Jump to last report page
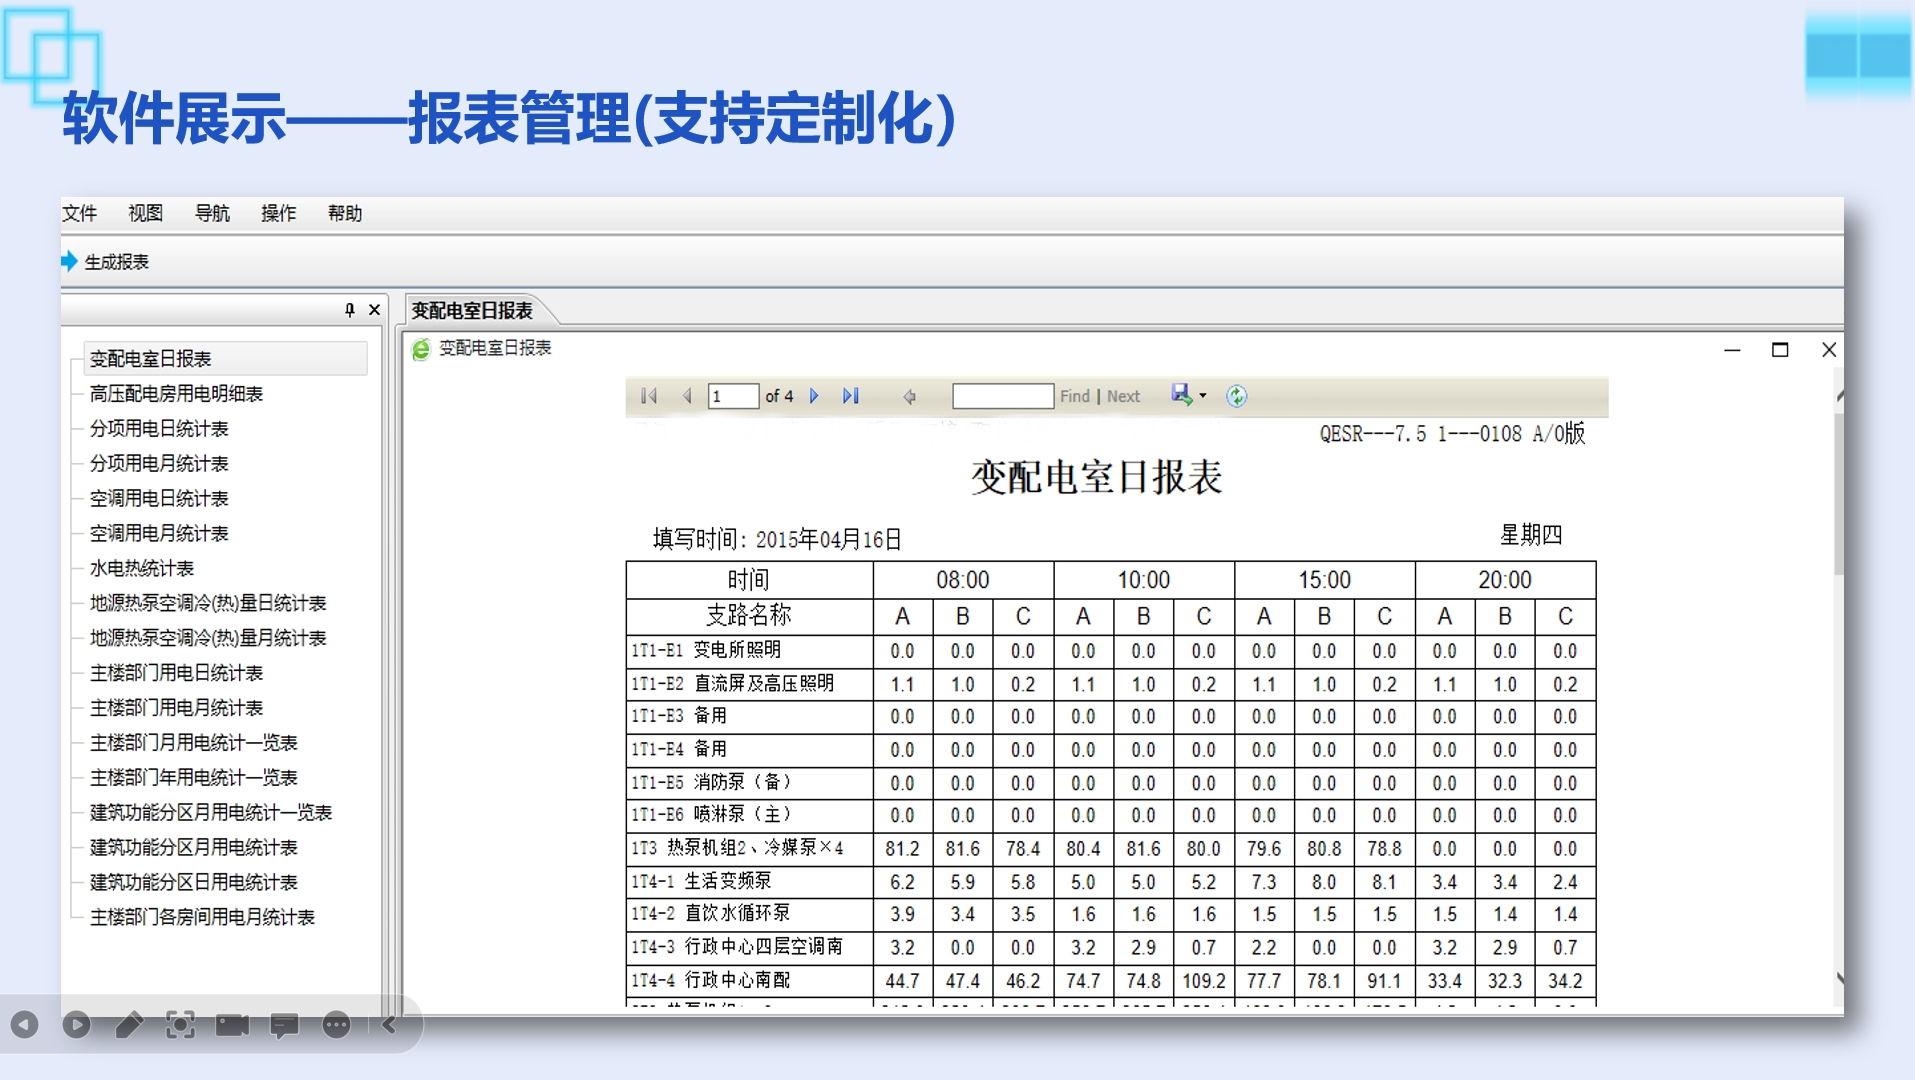1915x1080 pixels. 851,396
